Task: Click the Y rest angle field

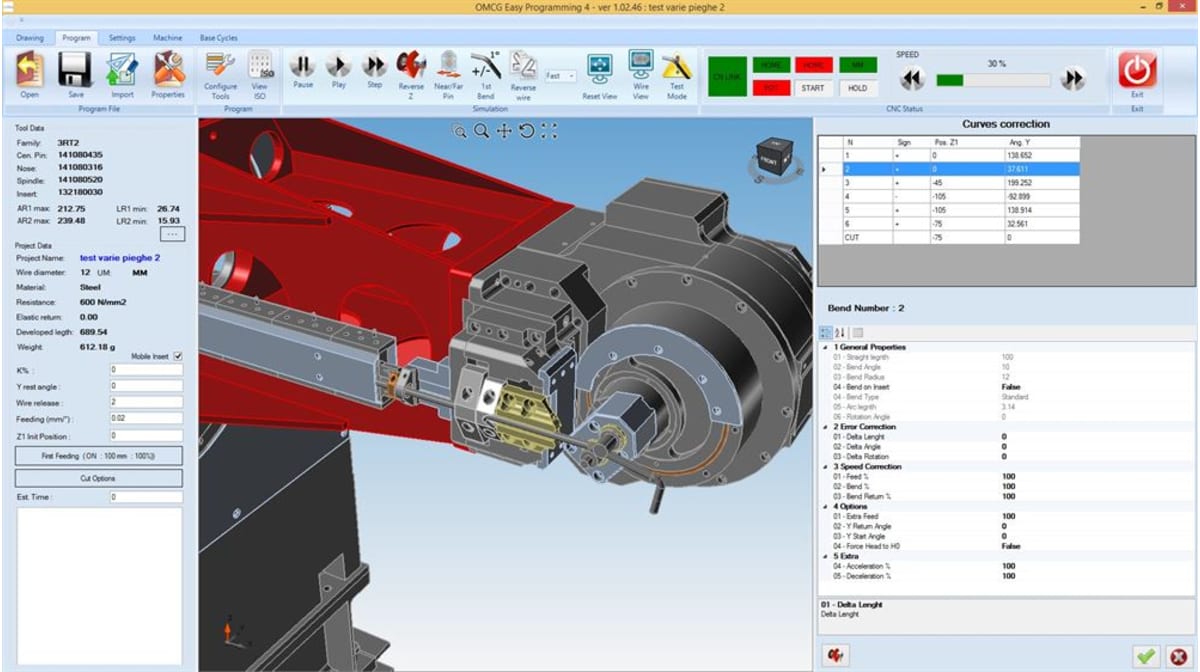Action: [146, 386]
